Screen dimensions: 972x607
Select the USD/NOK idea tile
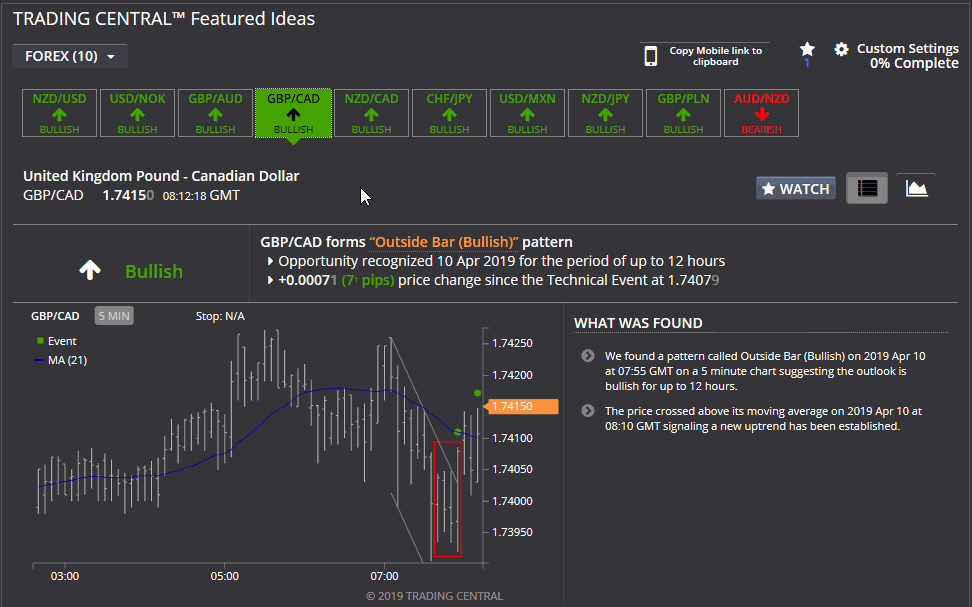[138, 113]
